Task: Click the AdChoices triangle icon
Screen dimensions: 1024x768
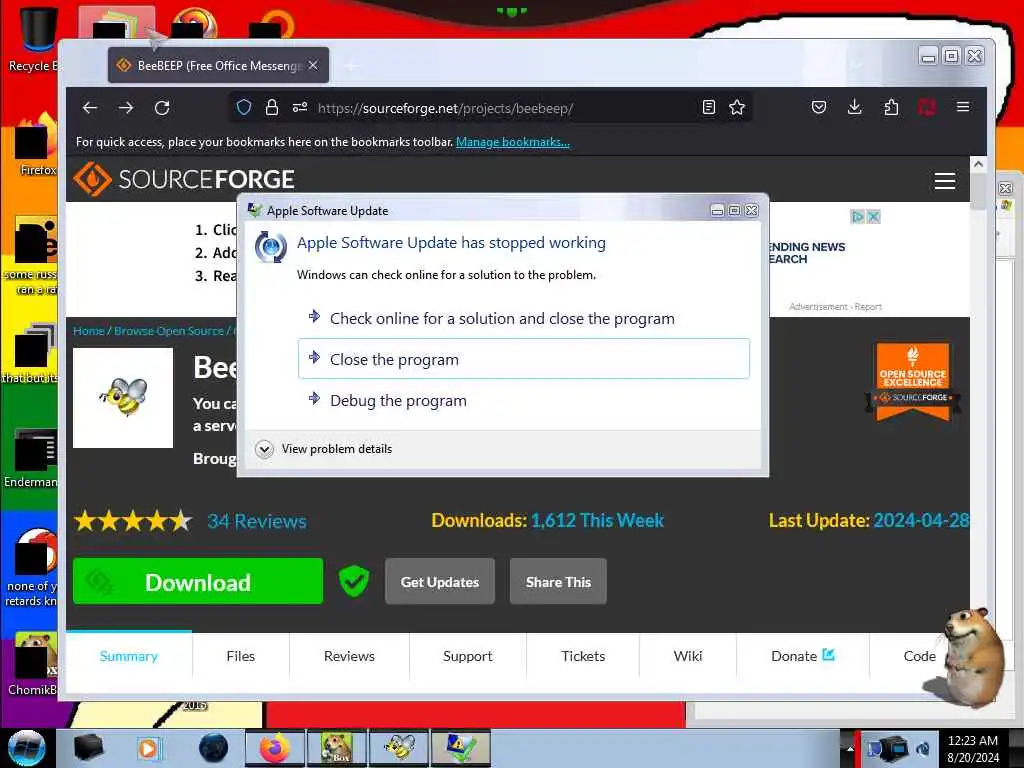Action: tap(857, 217)
